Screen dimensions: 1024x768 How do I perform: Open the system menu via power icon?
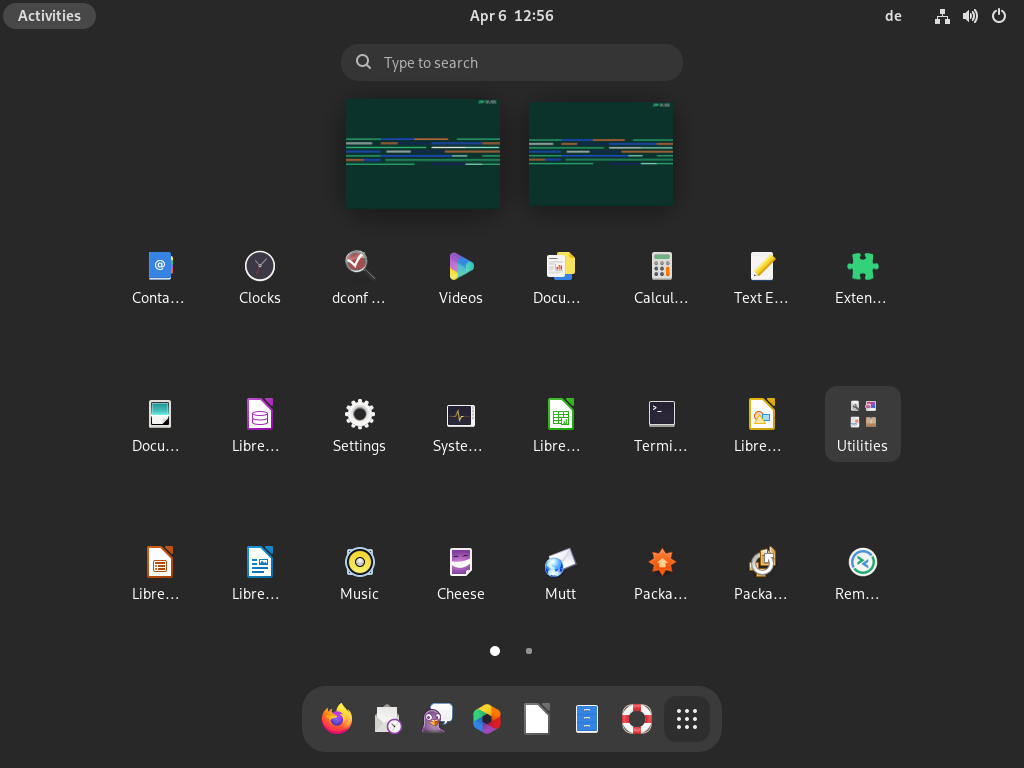(998, 16)
